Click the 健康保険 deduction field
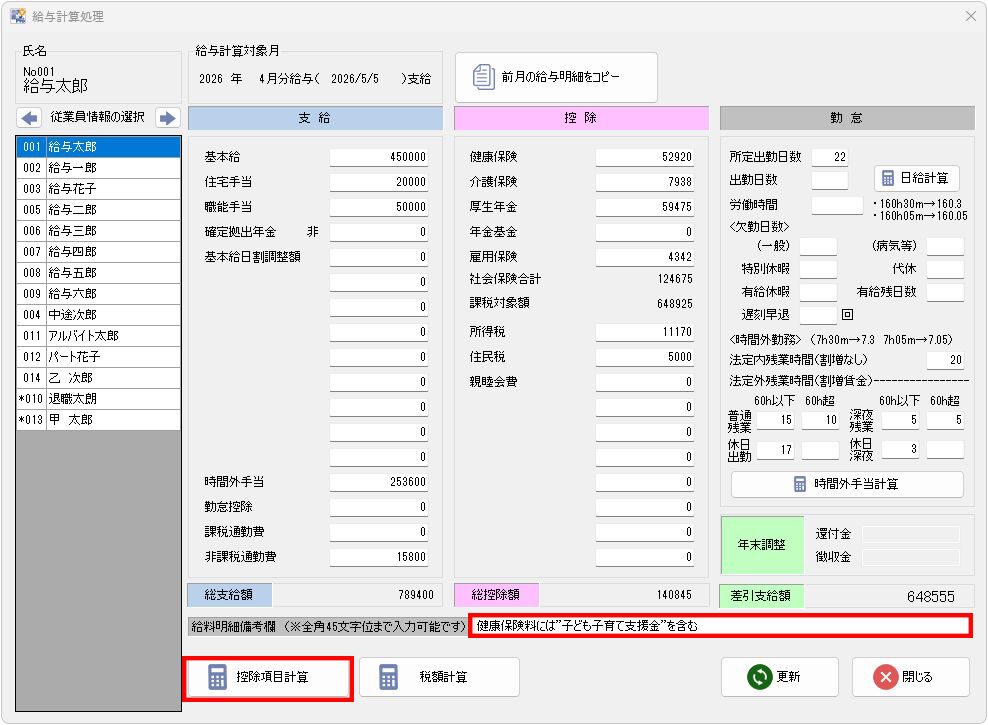 coord(645,157)
